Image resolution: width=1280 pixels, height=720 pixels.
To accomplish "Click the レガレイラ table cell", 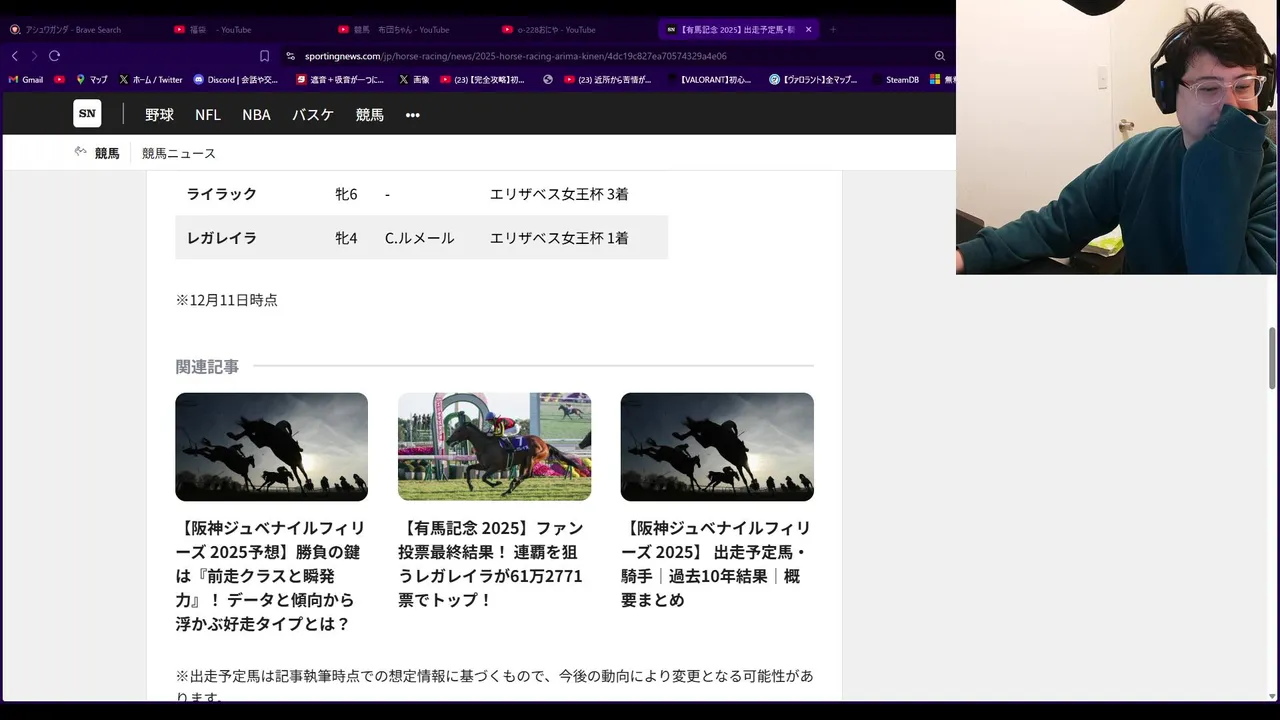I will (x=222, y=238).
